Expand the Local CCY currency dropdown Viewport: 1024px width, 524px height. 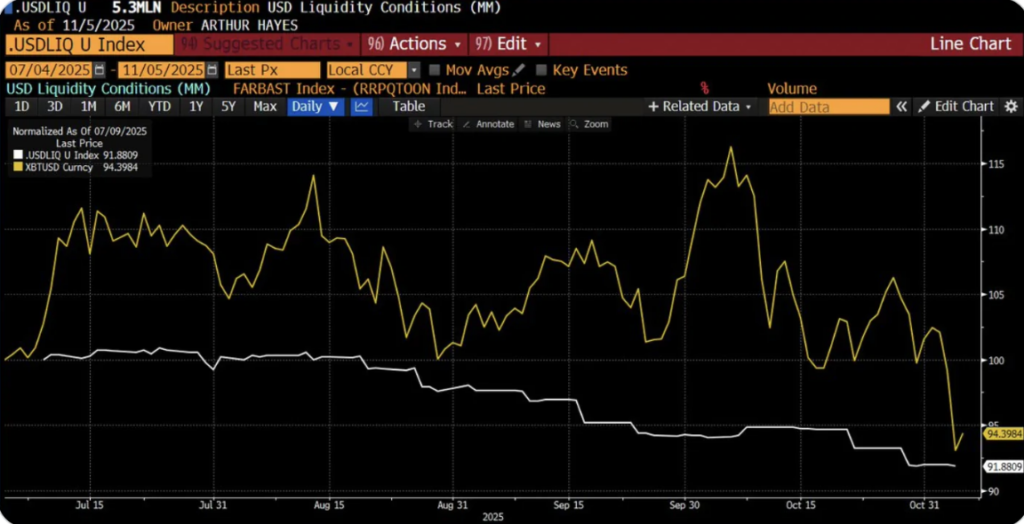[x=374, y=70]
